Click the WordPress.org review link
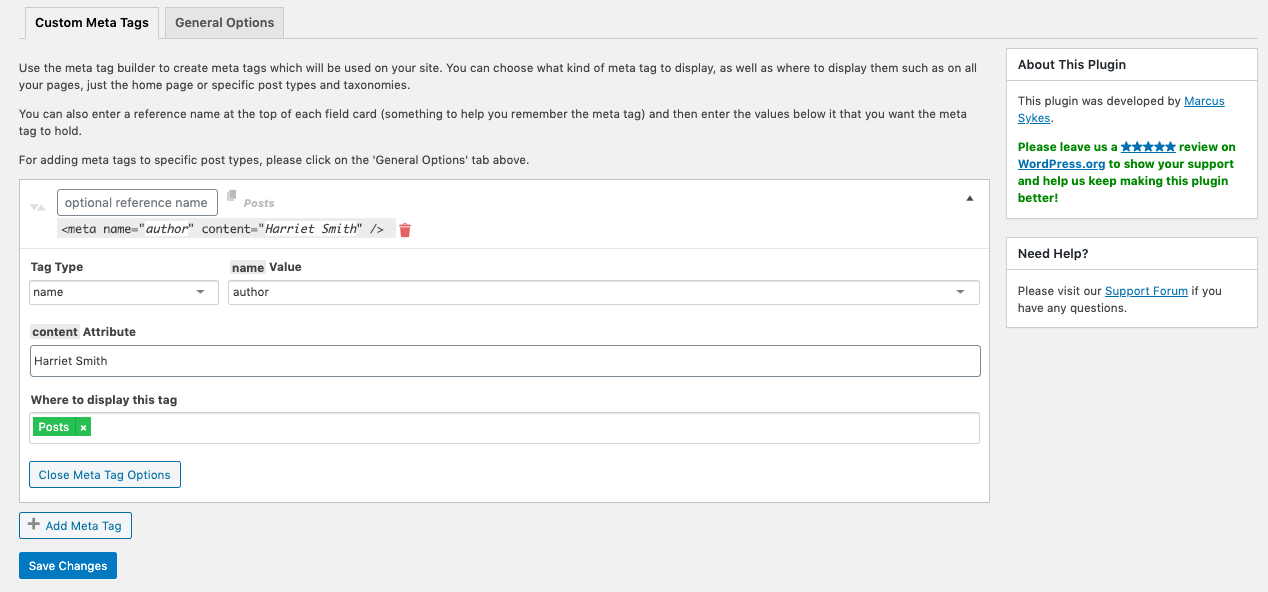The height and width of the screenshot is (592, 1268). (1061, 163)
